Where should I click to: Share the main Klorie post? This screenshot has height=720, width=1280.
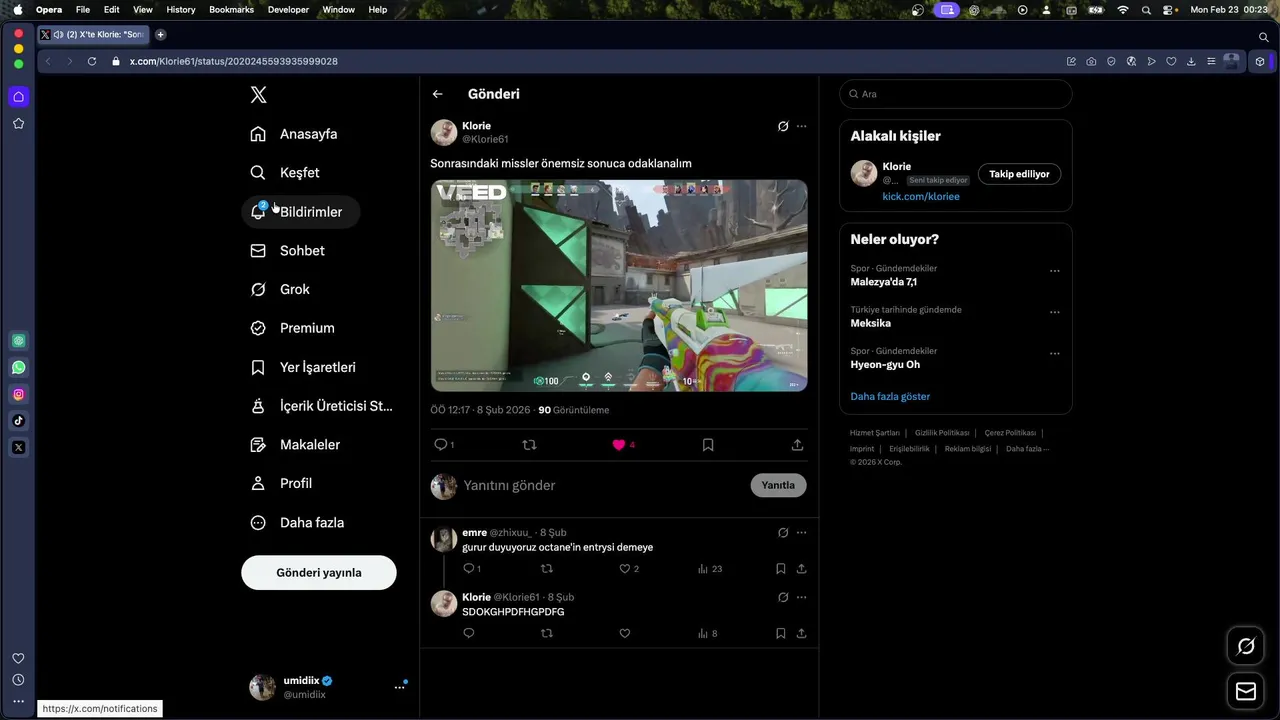(x=797, y=445)
